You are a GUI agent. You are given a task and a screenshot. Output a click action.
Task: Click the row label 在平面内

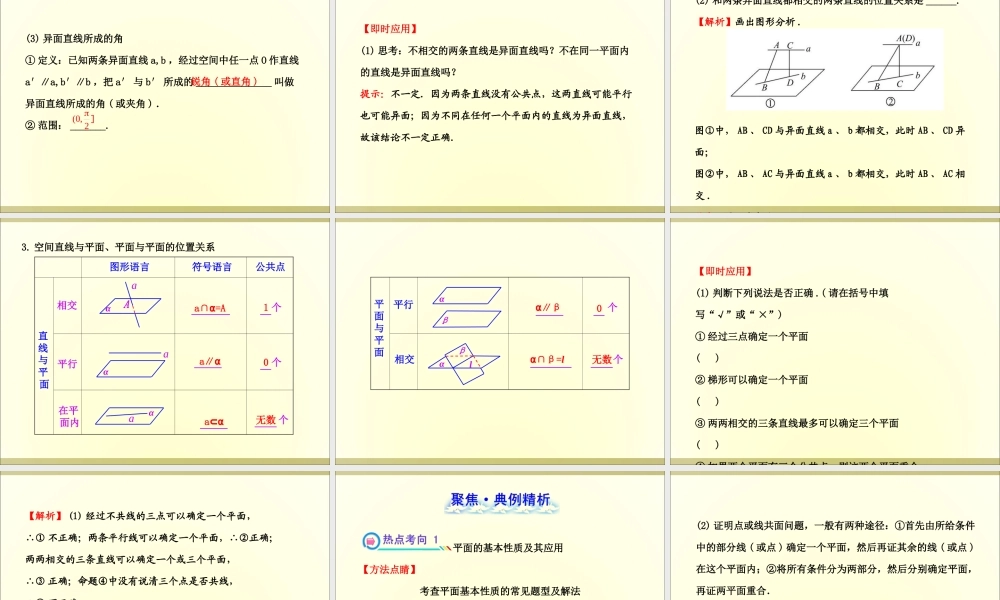click(x=68, y=416)
